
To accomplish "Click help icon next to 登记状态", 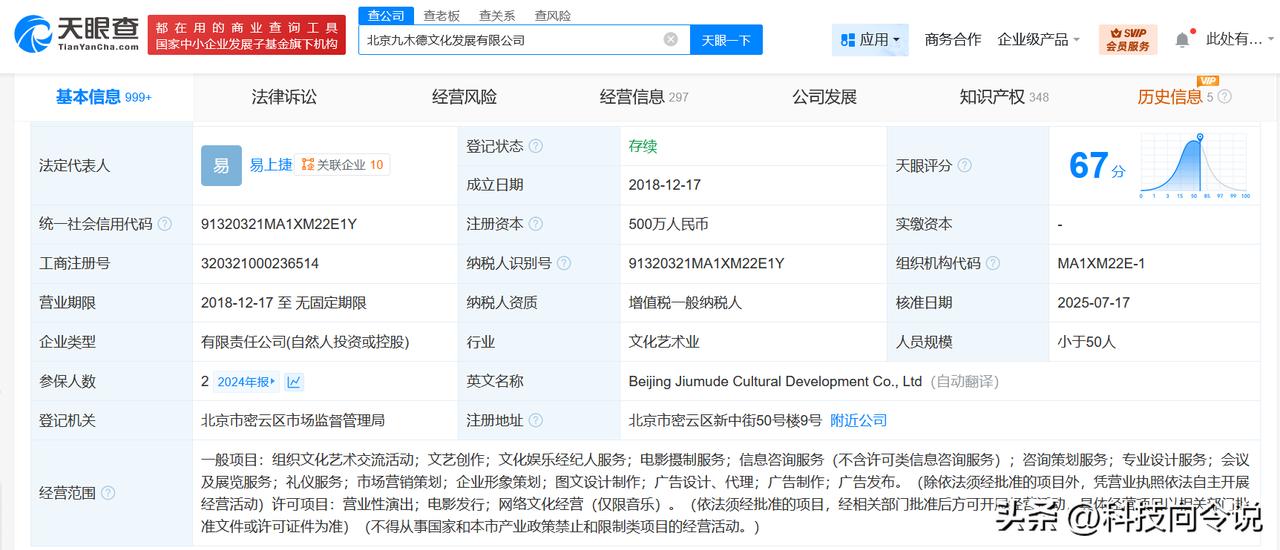I will [536, 146].
